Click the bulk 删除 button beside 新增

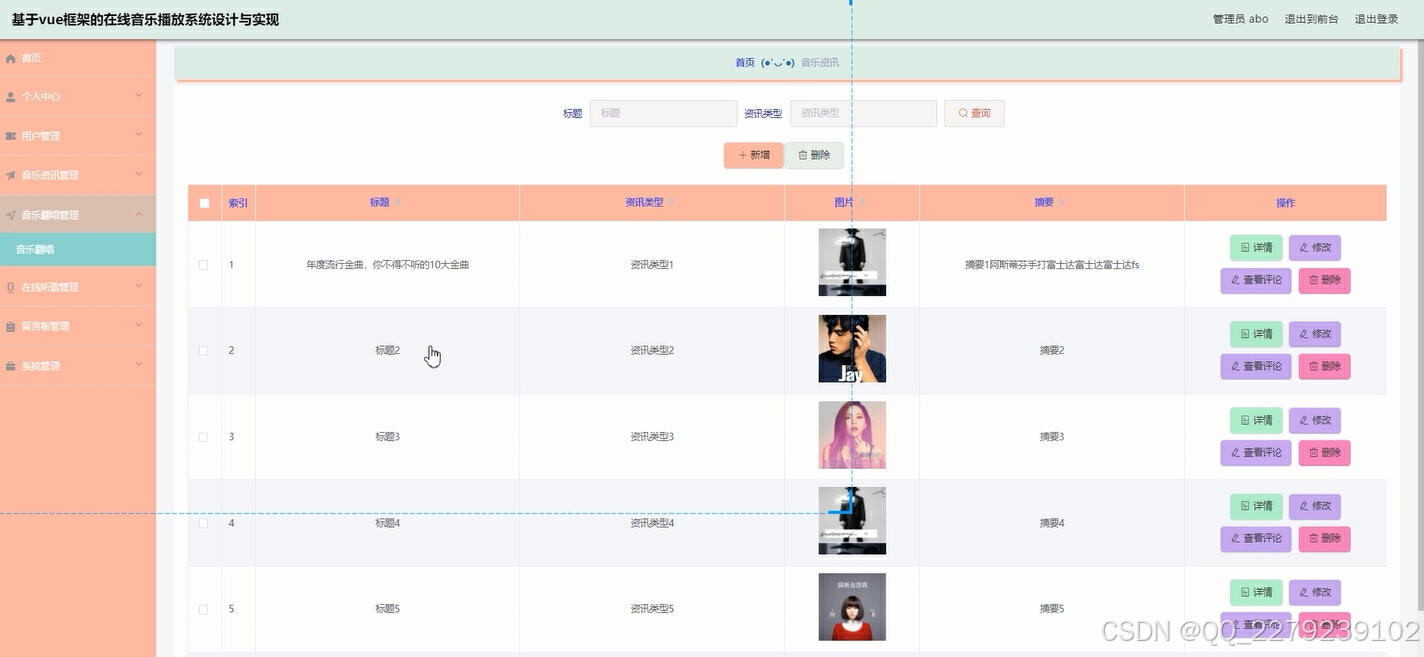coord(814,155)
